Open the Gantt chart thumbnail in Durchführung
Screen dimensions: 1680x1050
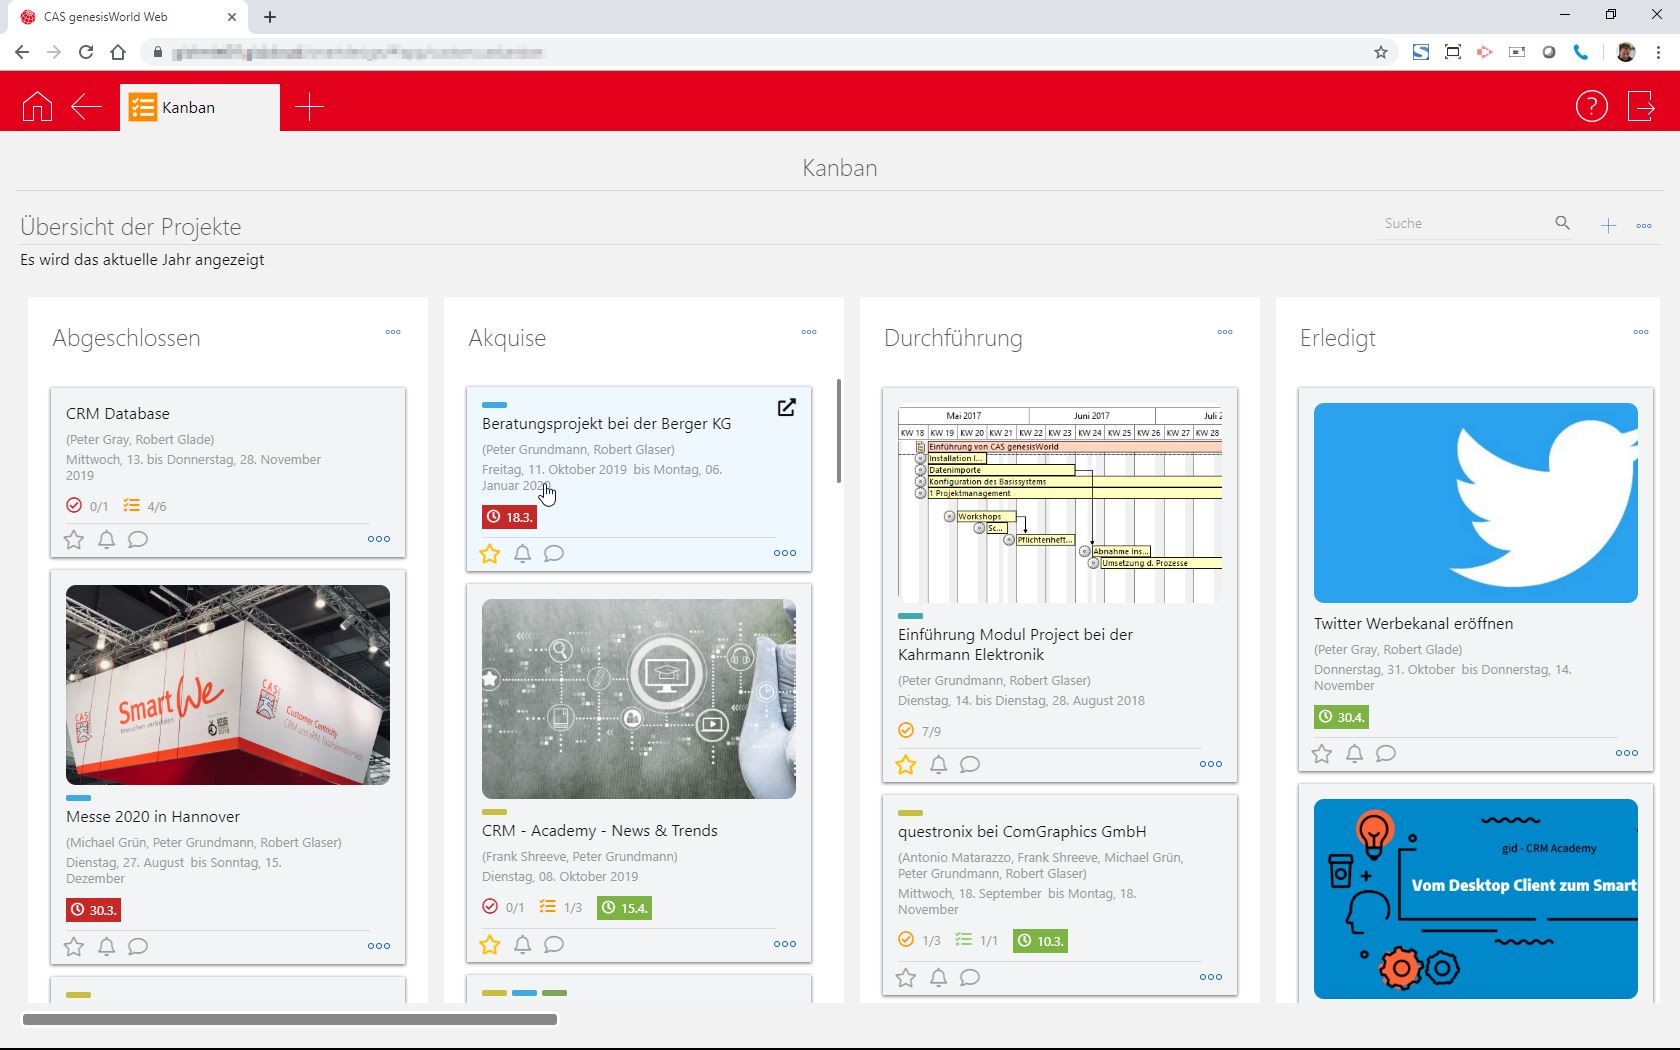pyautogui.click(x=1060, y=503)
